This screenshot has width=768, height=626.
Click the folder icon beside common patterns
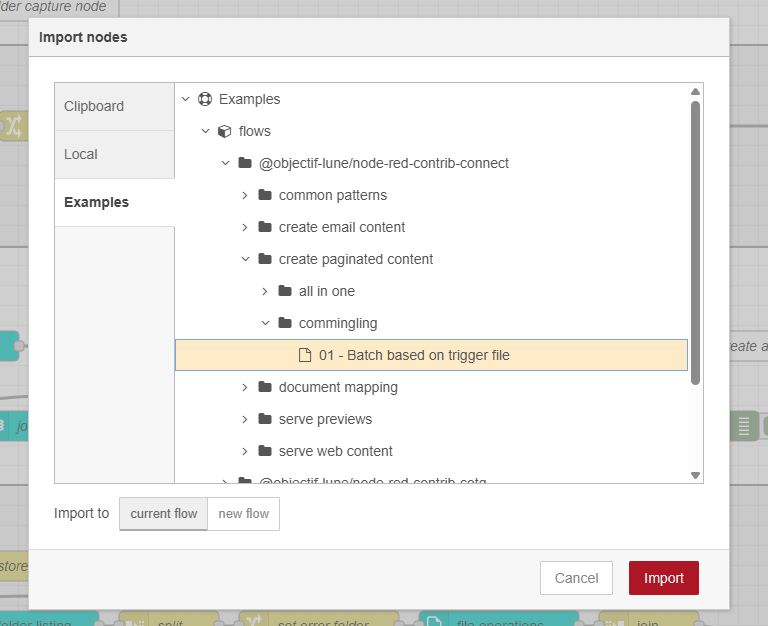(x=265, y=195)
